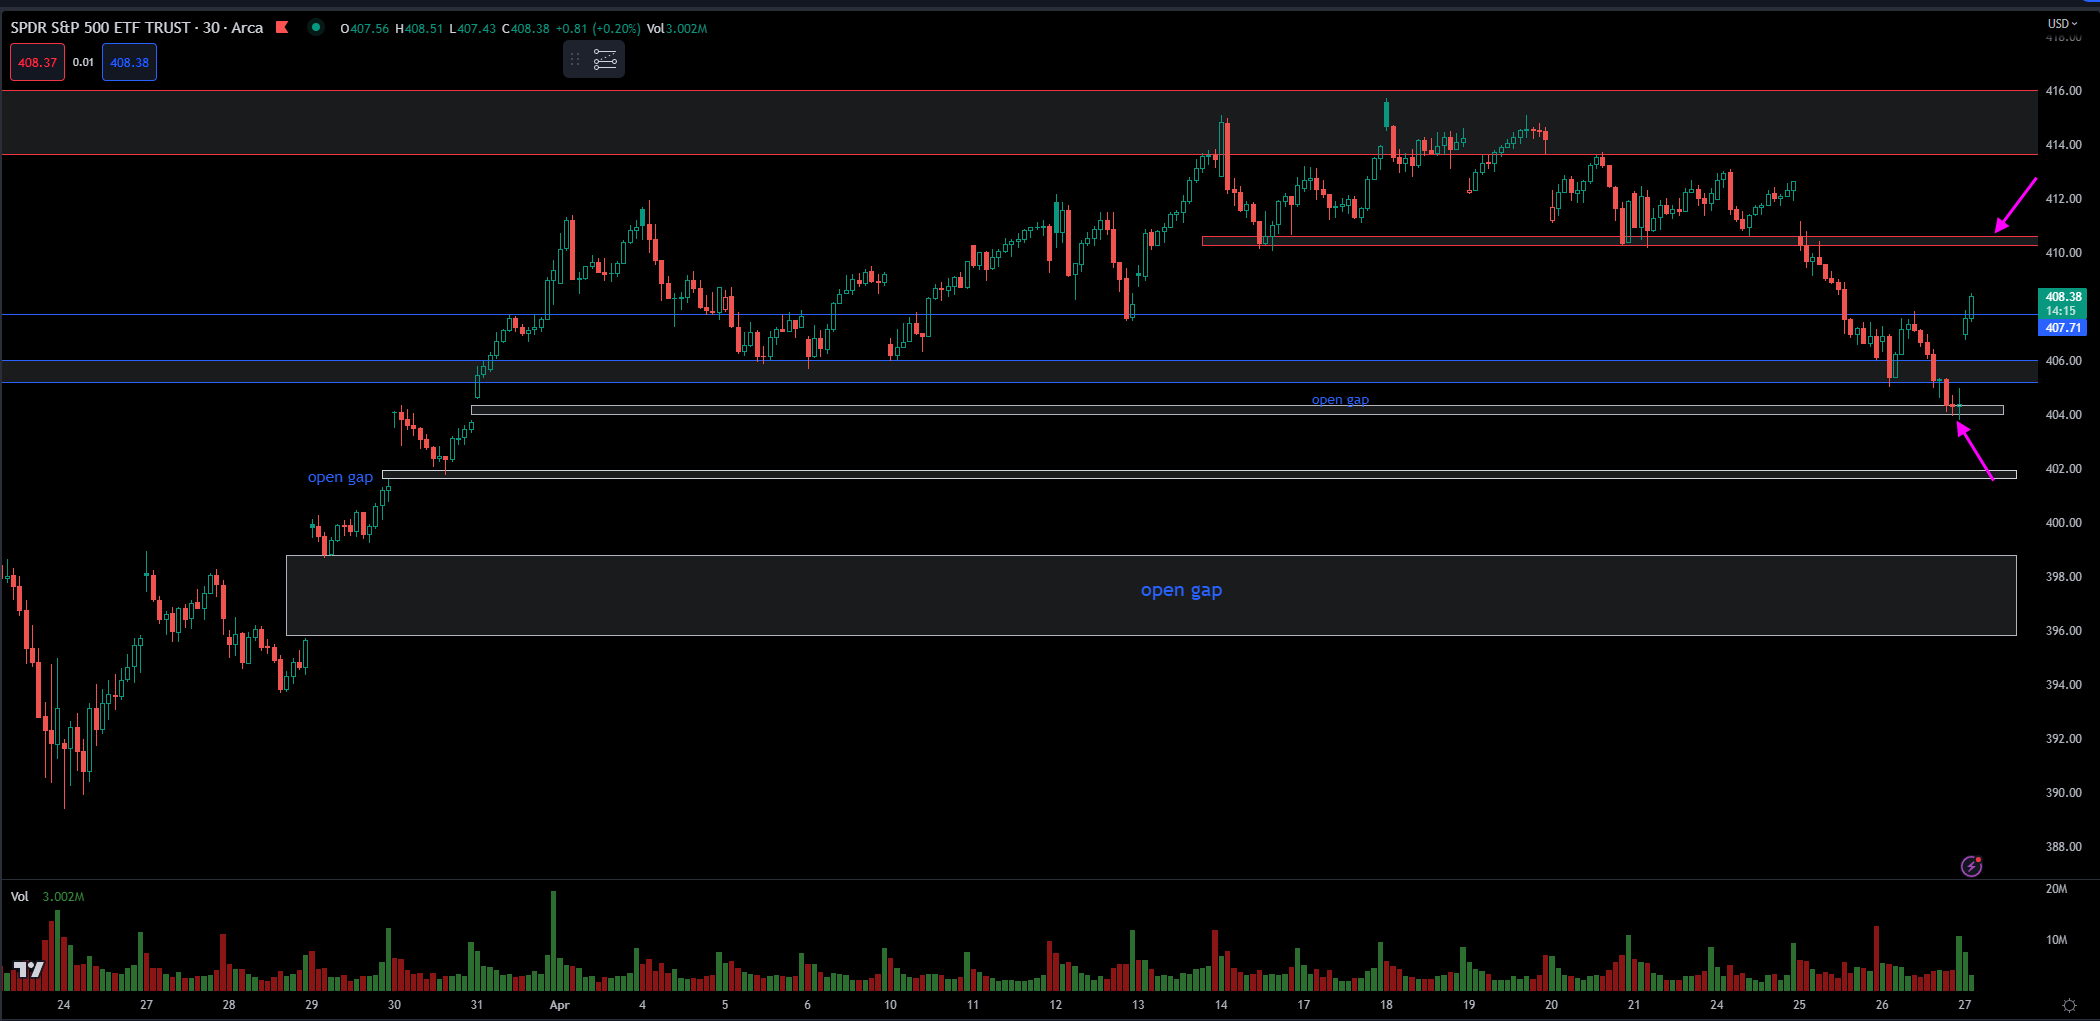Click the 414.00 price axis label
The height and width of the screenshot is (1021, 2100).
point(2063,145)
